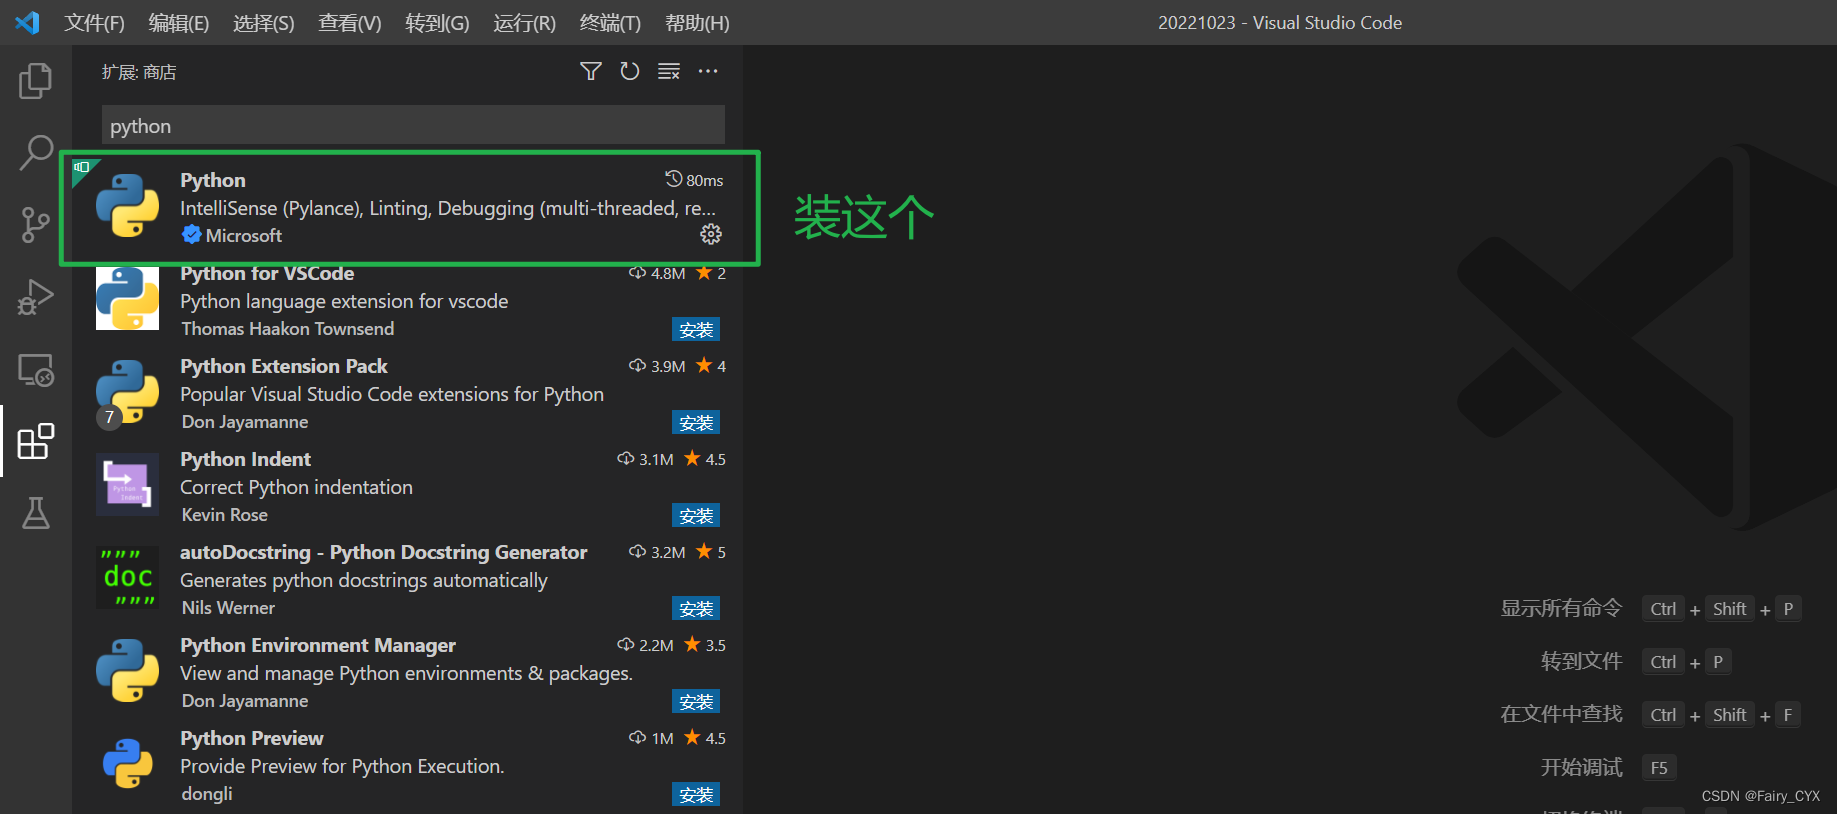This screenshot has width=1837, height=814.
Task: Open the Run and Debug view
Action: [36, 297]
